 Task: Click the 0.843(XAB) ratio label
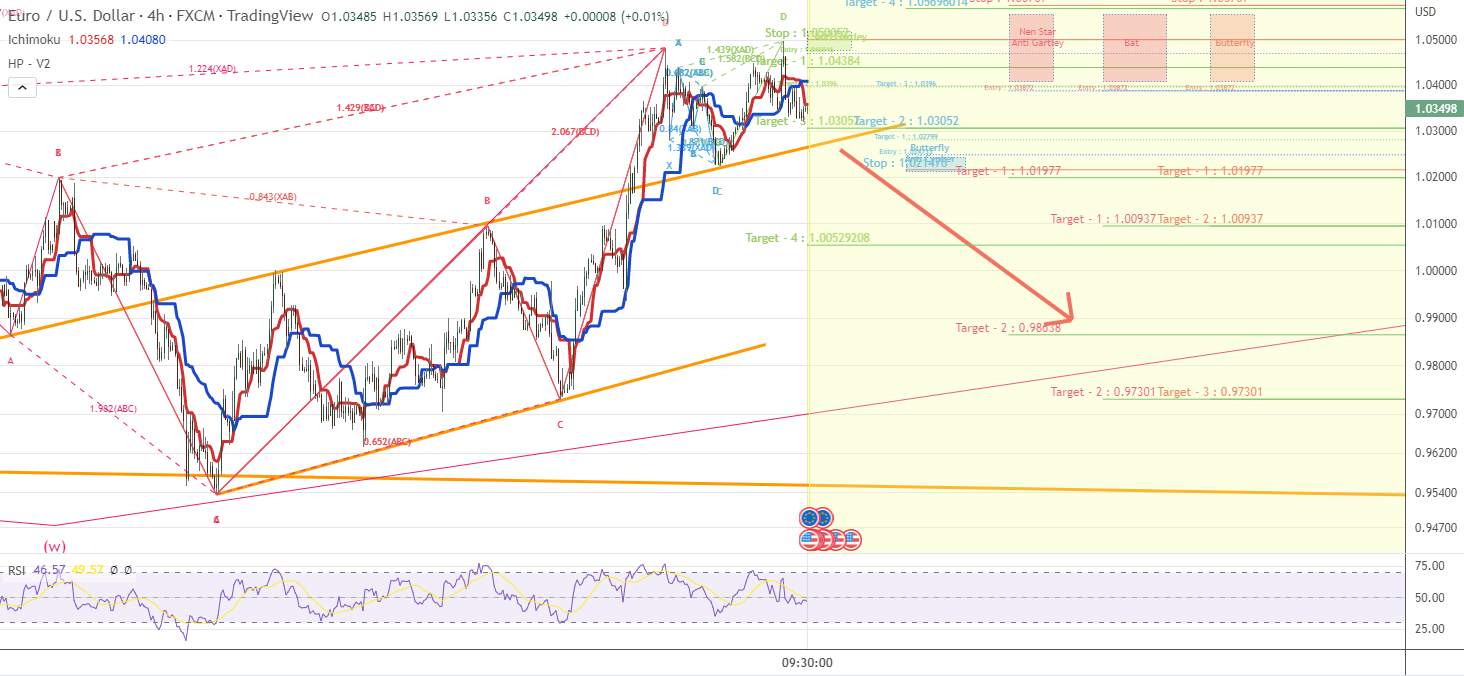273,197
